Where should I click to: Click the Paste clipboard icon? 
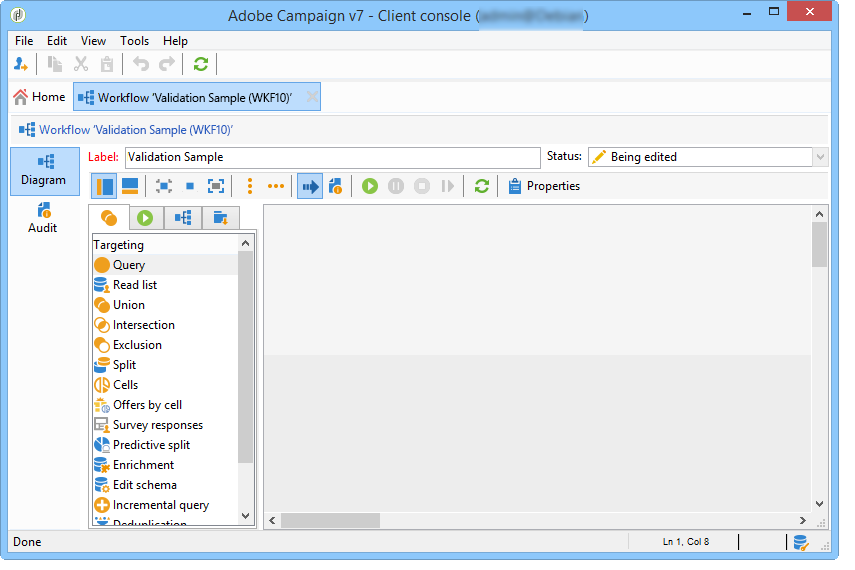107,64
